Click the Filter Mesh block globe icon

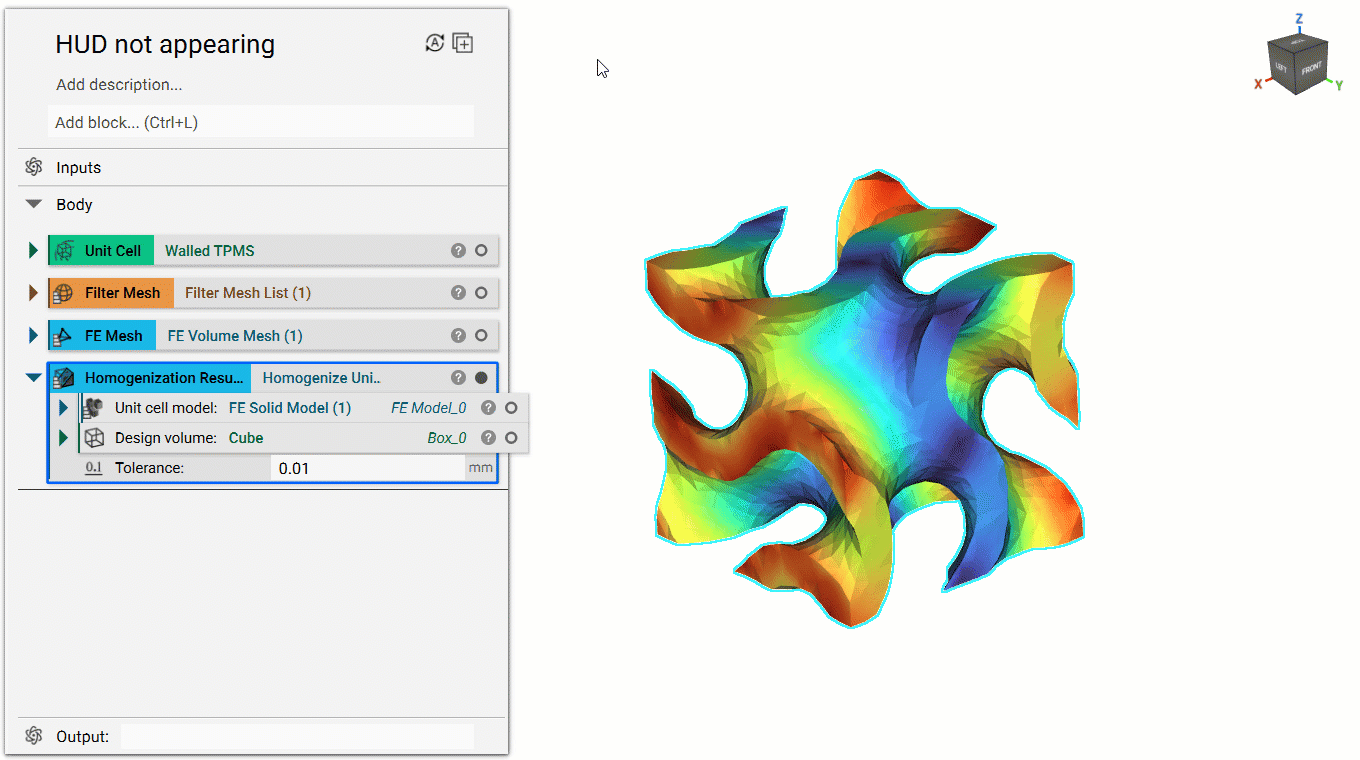click(x=65, y=293)
